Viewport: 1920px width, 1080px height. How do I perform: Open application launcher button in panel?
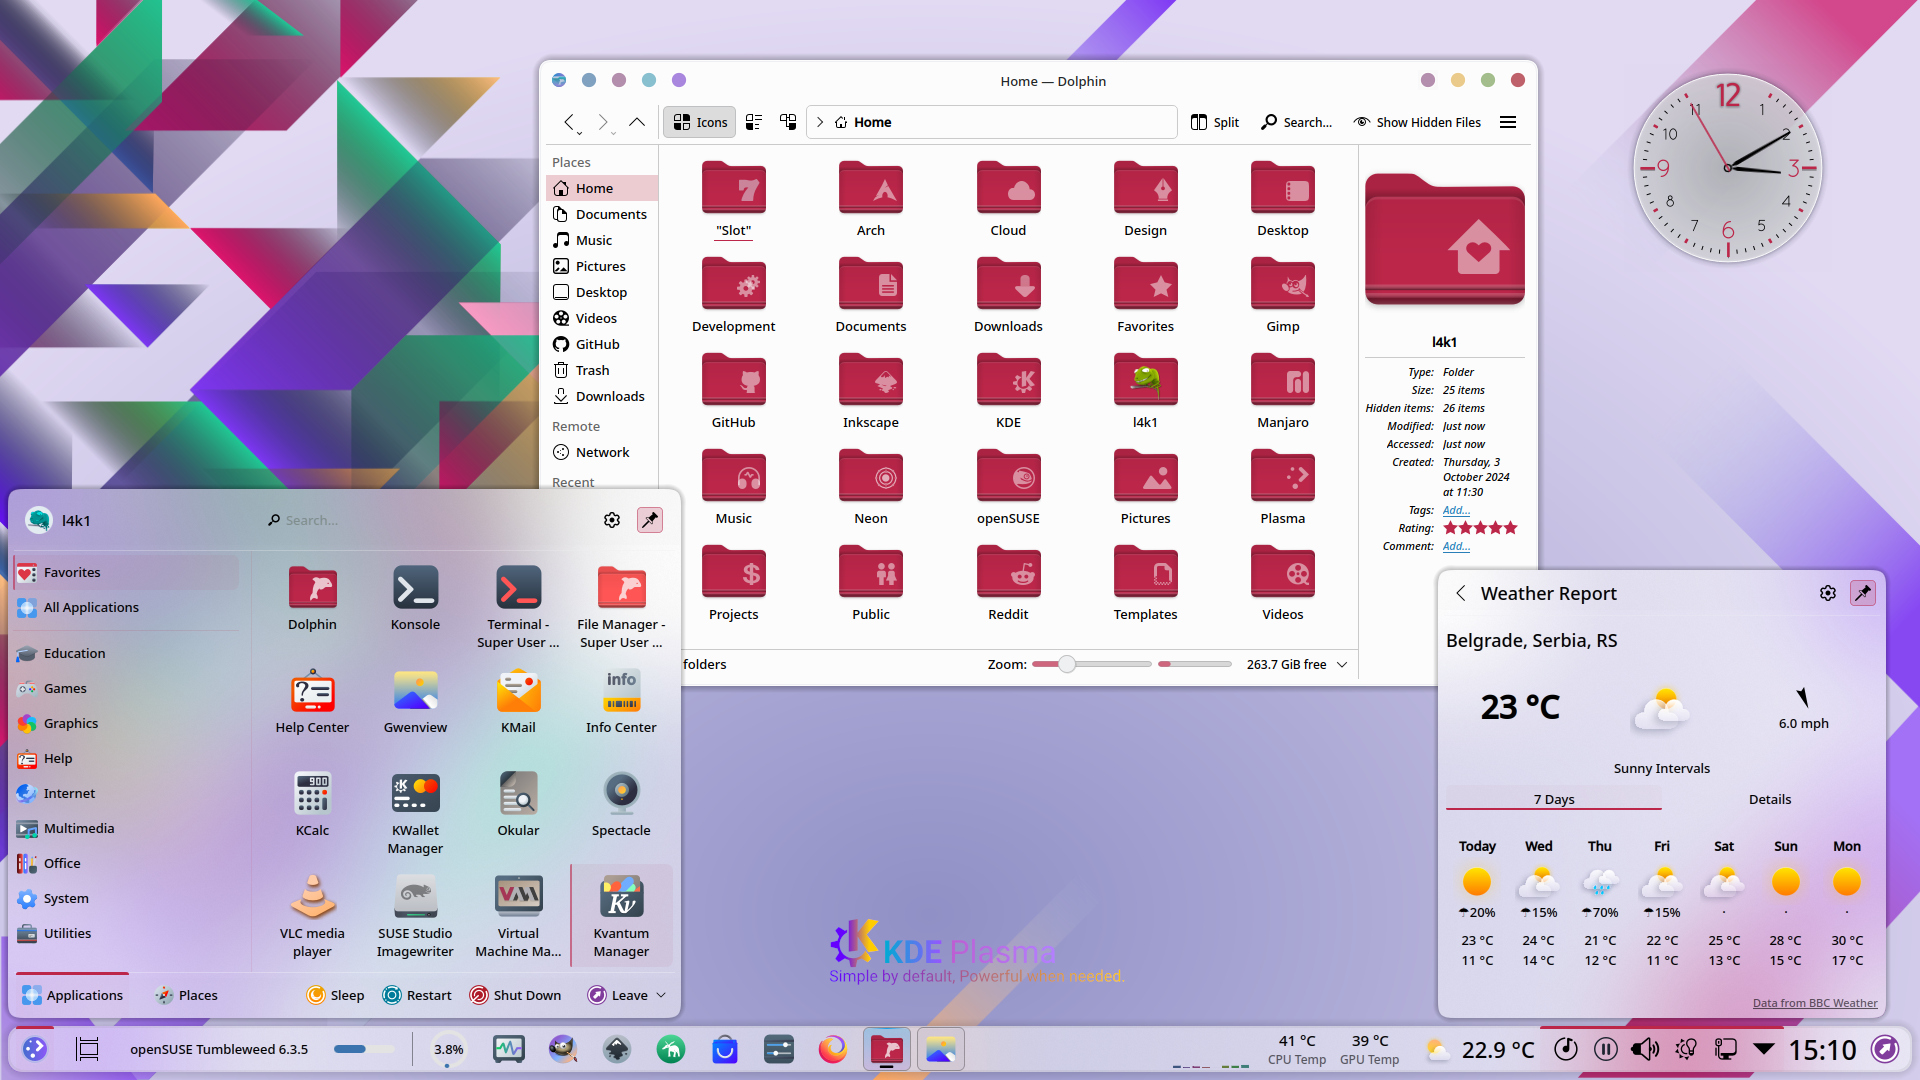[x=35, y=1049]
